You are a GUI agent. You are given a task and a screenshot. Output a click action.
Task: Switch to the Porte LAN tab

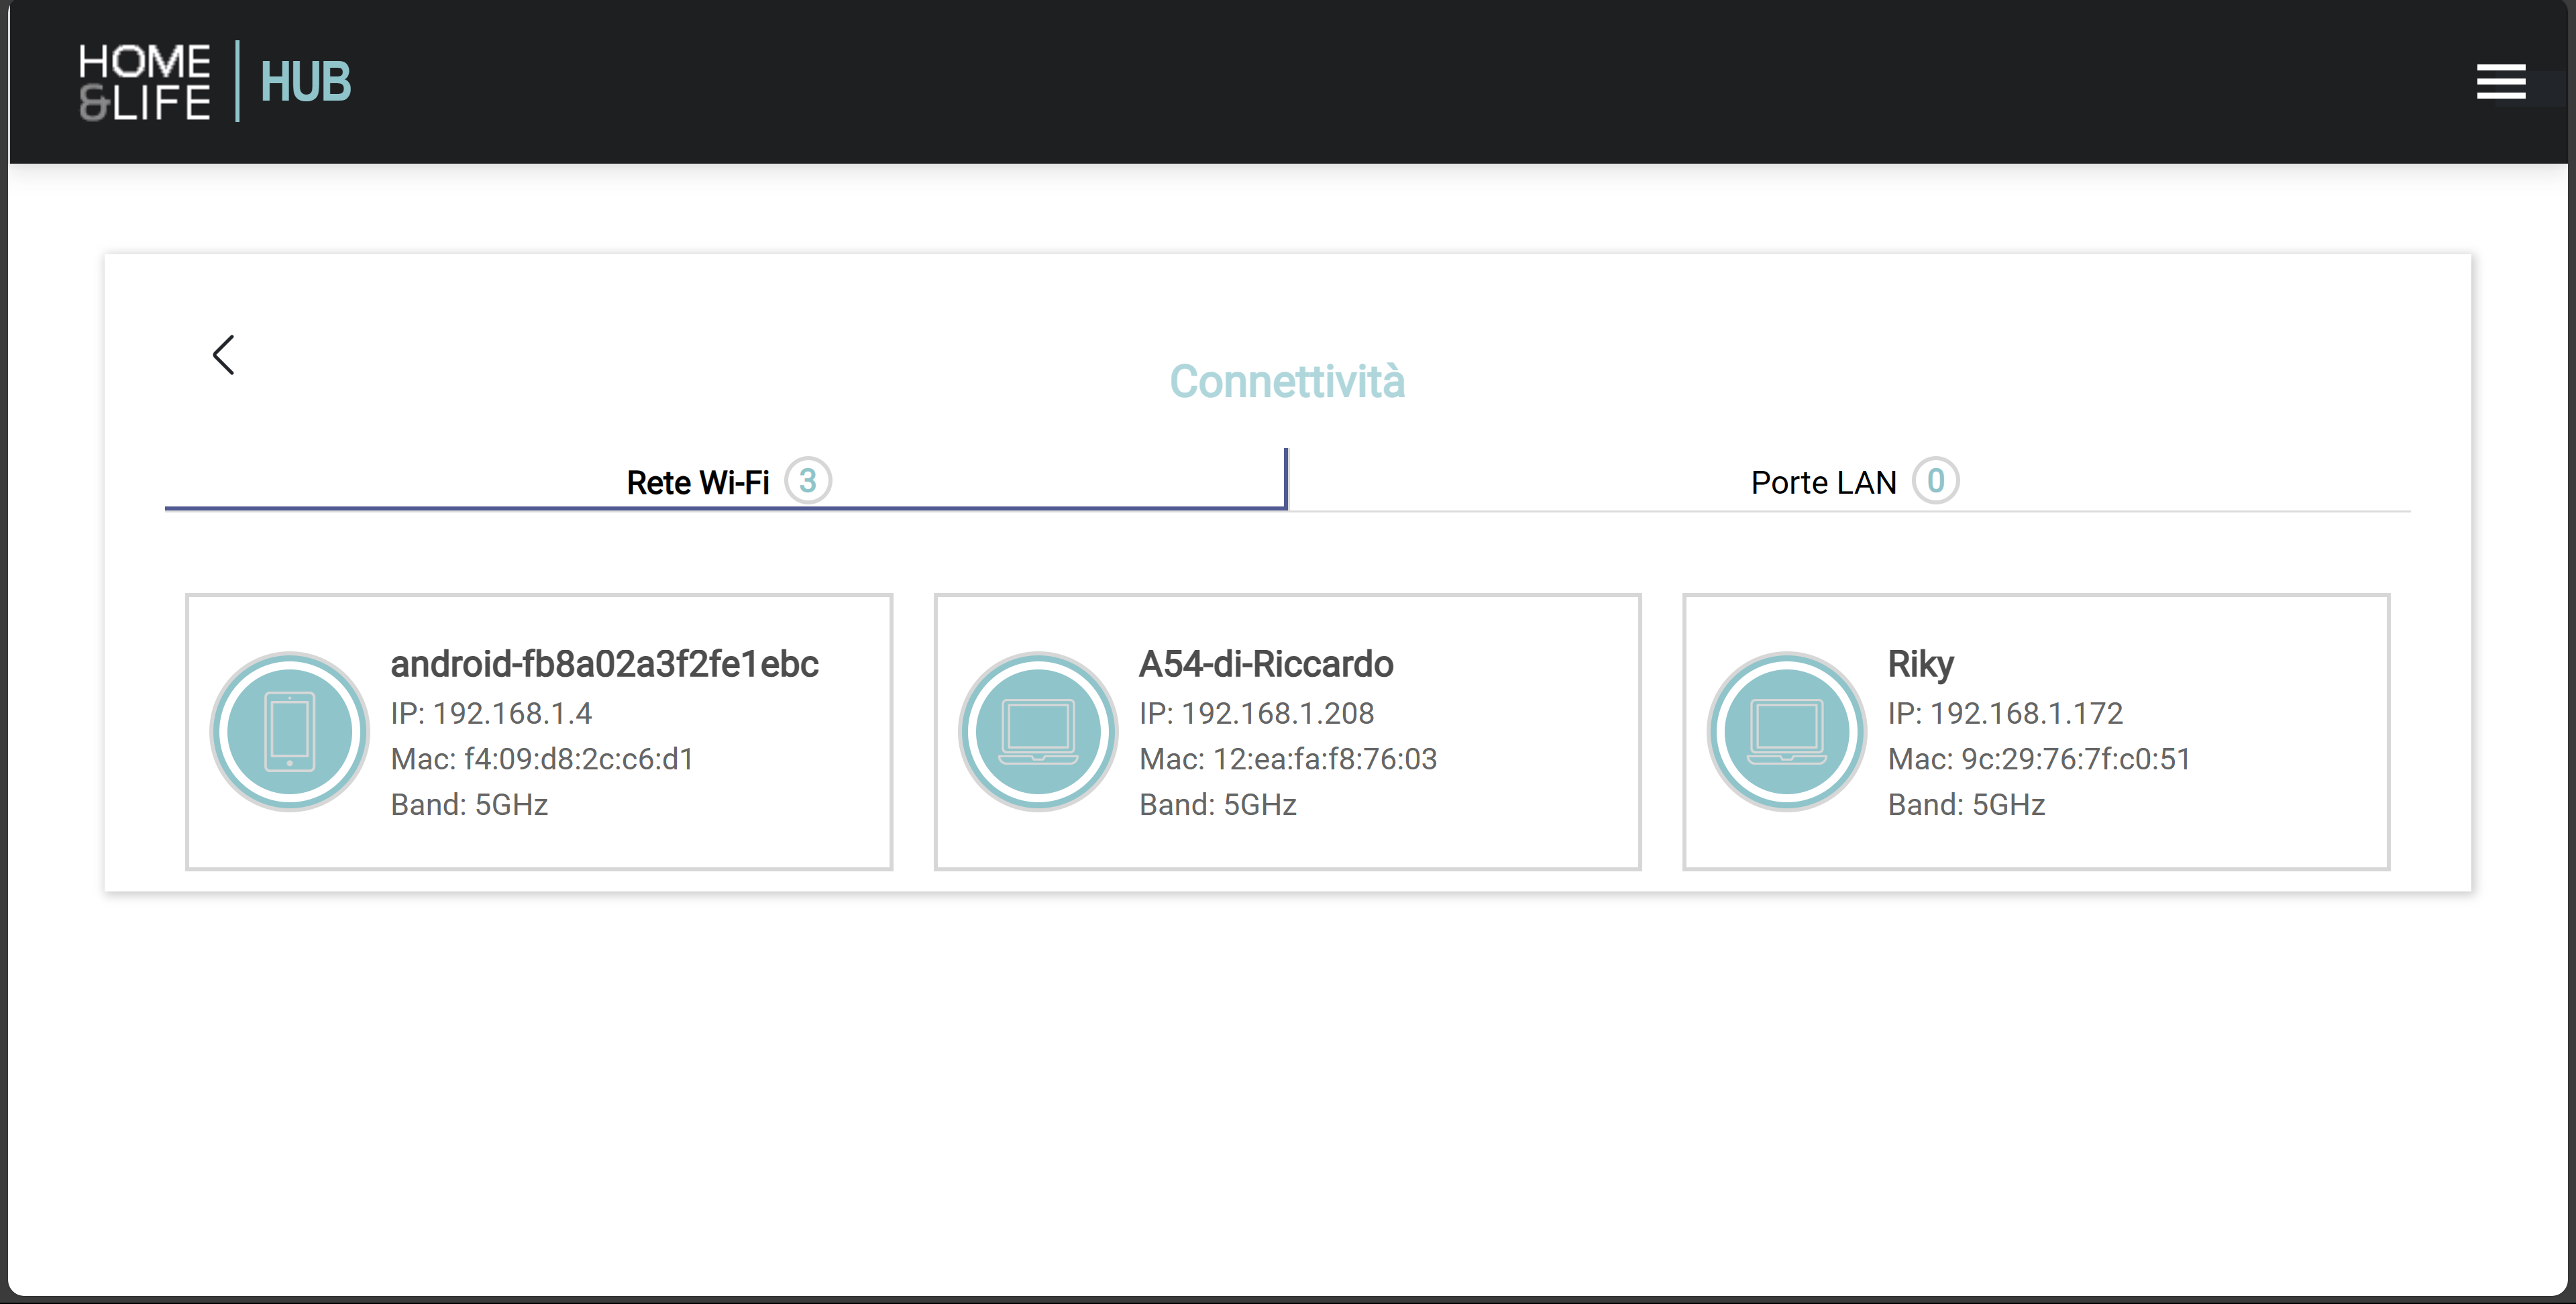click(1850, 481)
